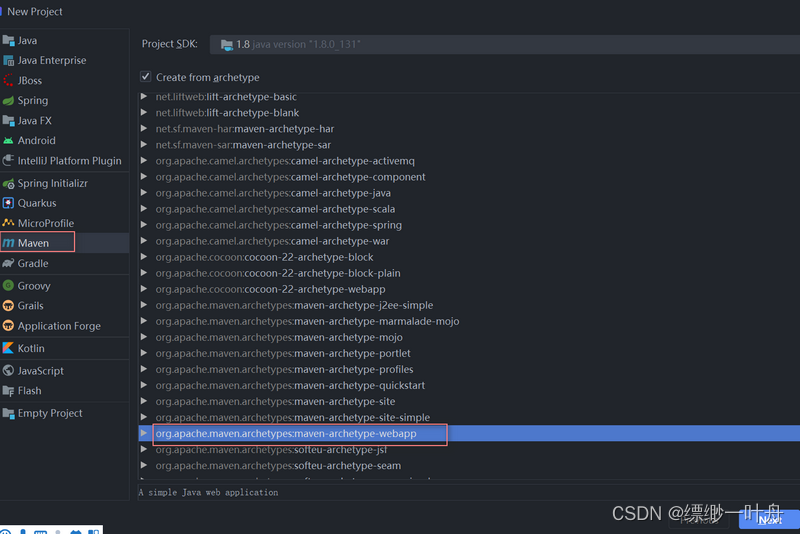Pick the Spring leaf icon

[x=8, y=100]
